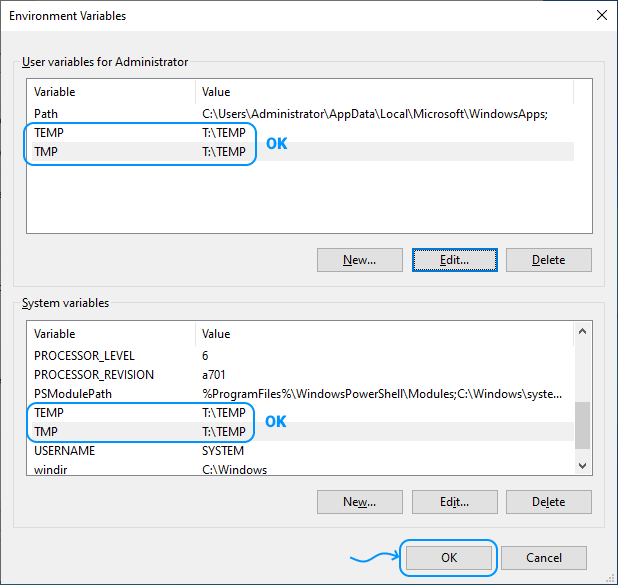Screen dimensions: 618x585
Task: Click New button under User variables
Action: point(359,260)
